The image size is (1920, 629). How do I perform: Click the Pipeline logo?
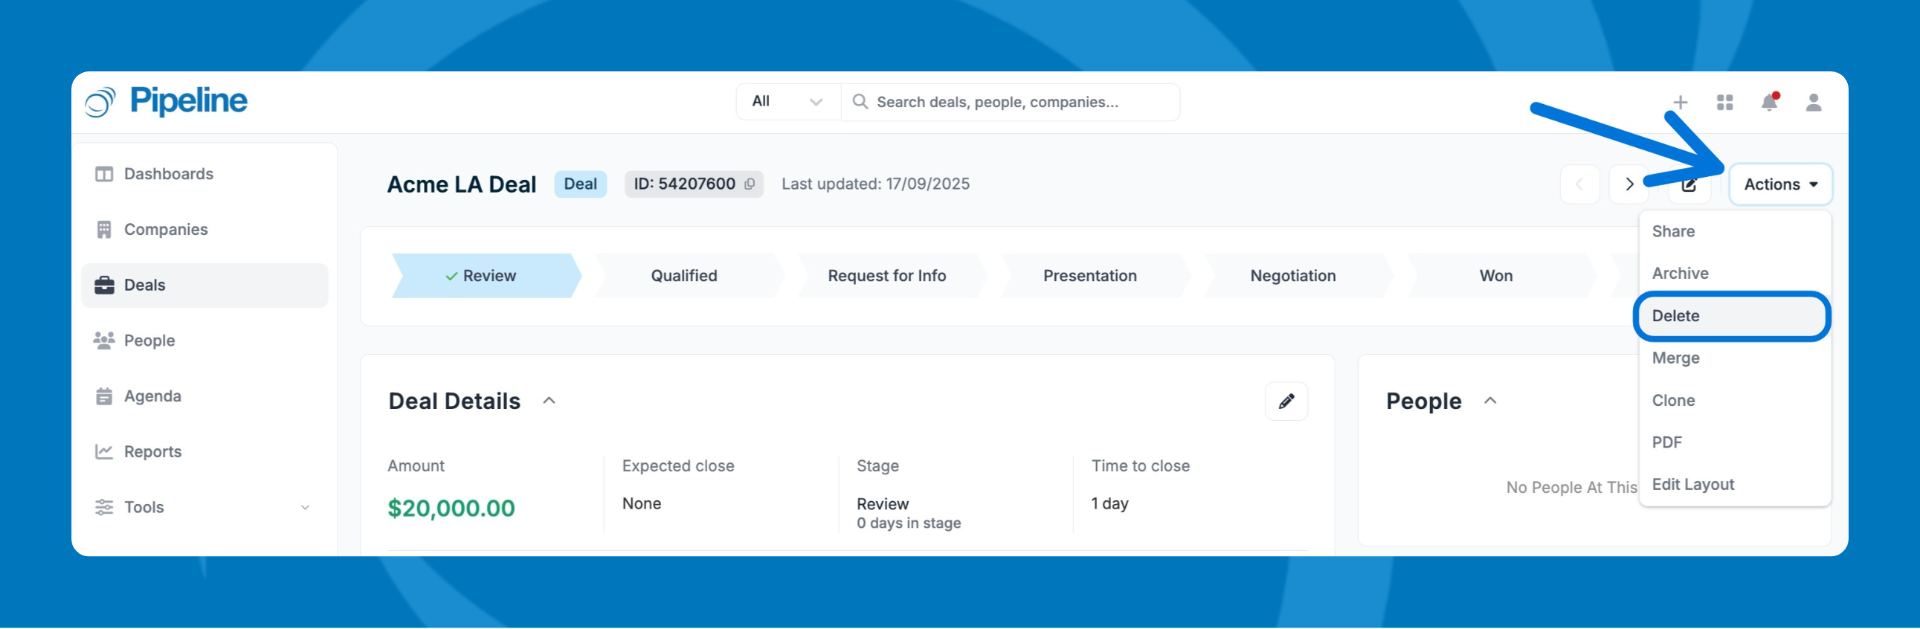coord(166,101)
